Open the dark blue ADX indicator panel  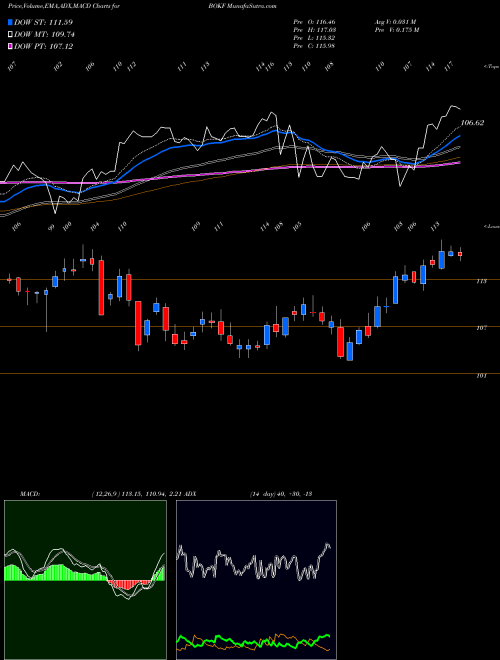click(x=256, y=580)
